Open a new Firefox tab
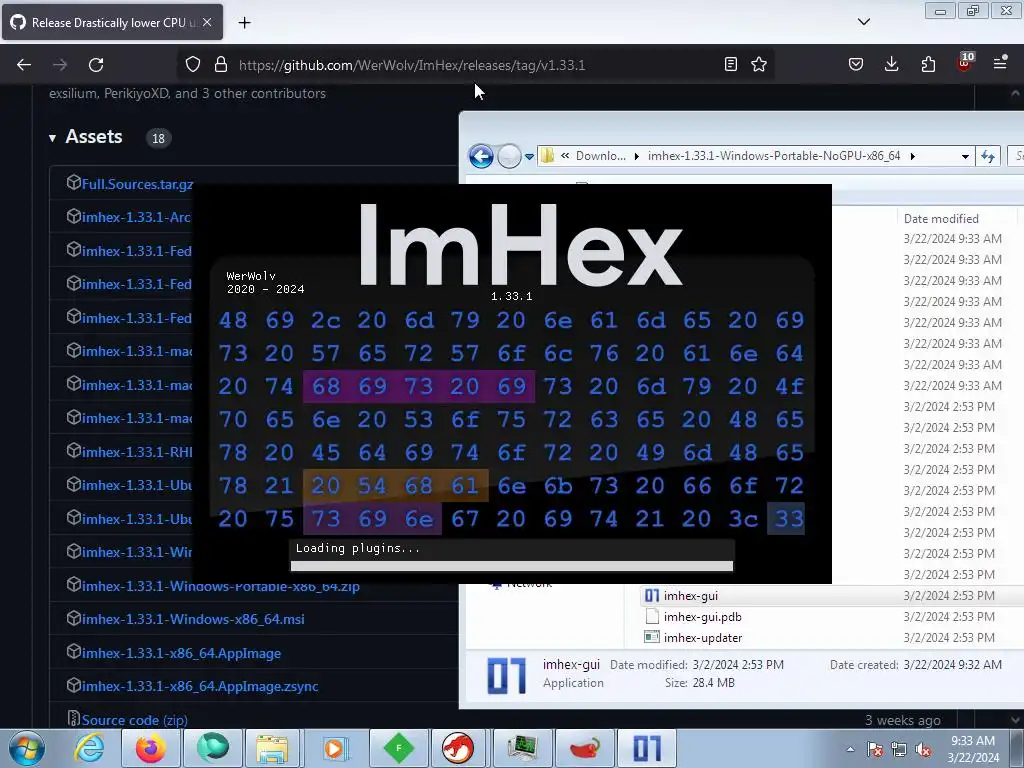 [x=244, y=23]
